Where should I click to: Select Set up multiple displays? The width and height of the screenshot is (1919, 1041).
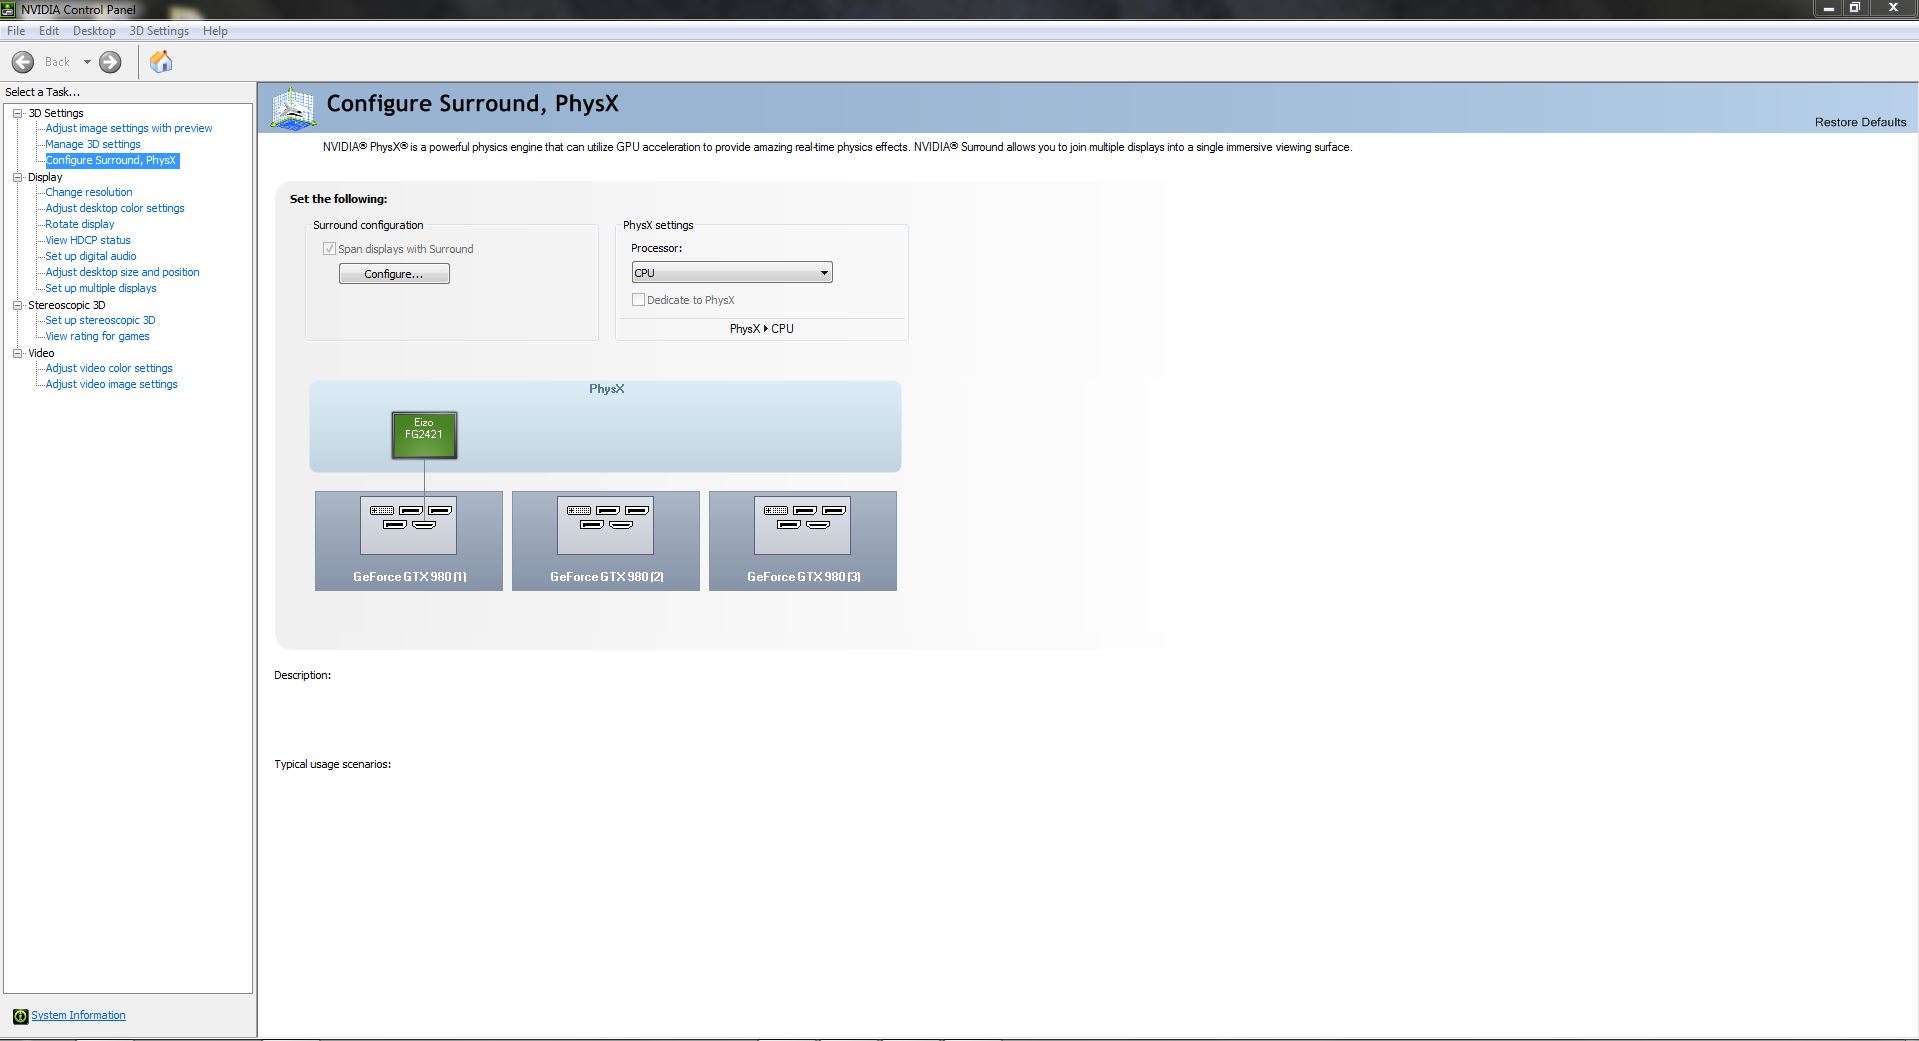point(101,288)
